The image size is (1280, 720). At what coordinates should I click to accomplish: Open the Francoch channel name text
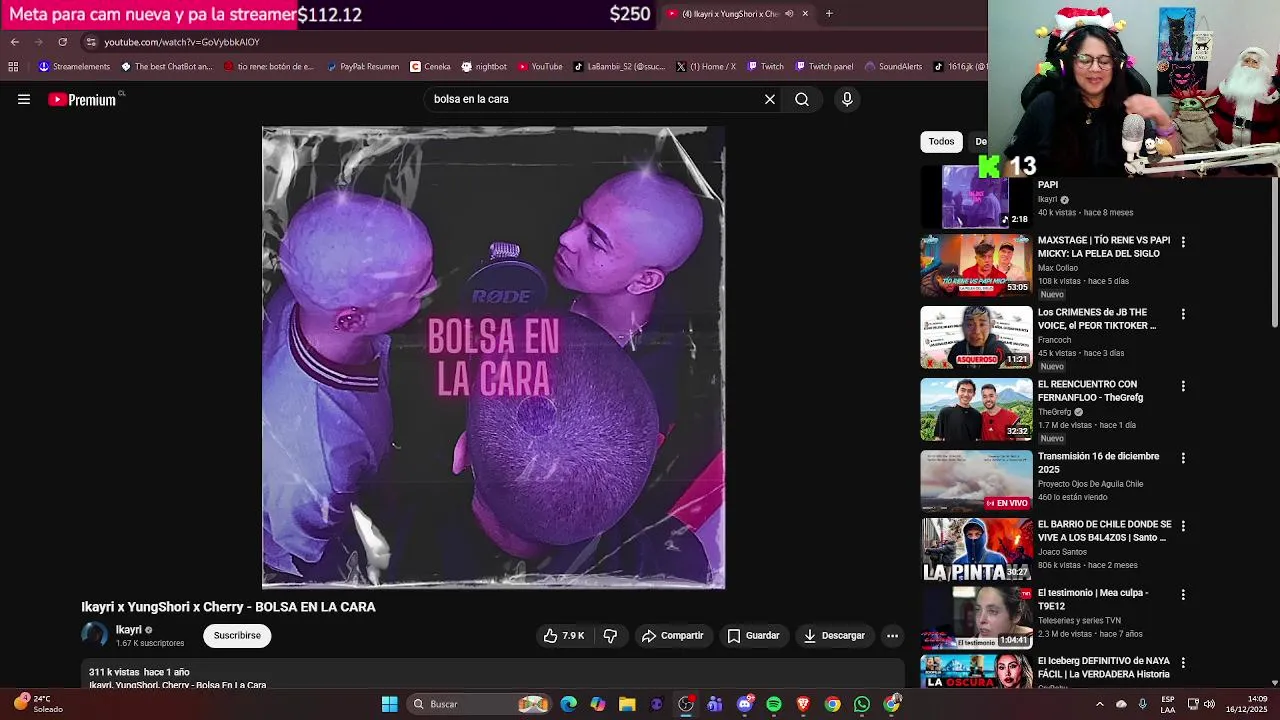pos(1054,340)
